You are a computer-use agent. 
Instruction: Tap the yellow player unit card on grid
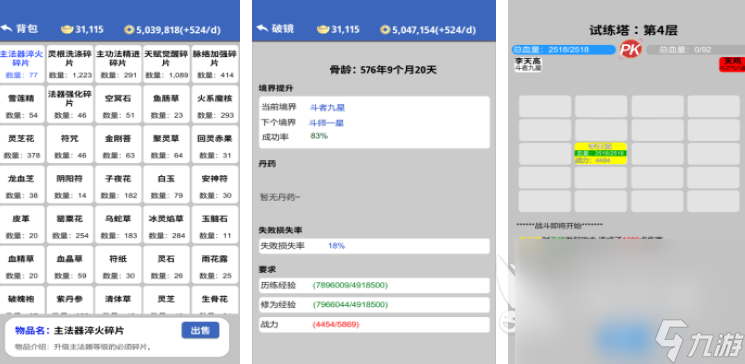tap(601, 153)
